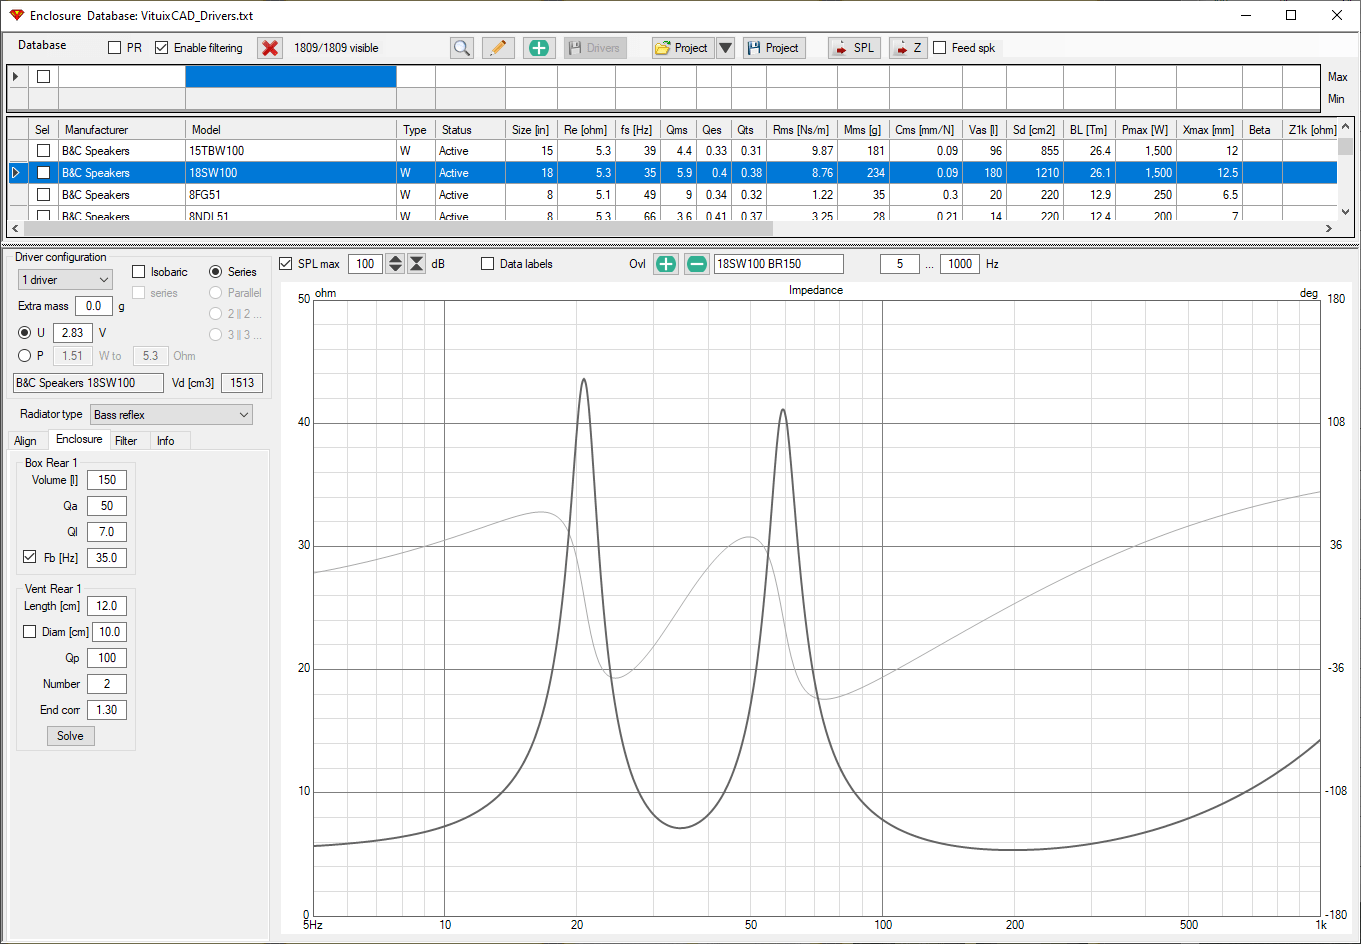The image size is (1361, 944).
Task: Open project with the folder Project button
Action: pos(683,48)
